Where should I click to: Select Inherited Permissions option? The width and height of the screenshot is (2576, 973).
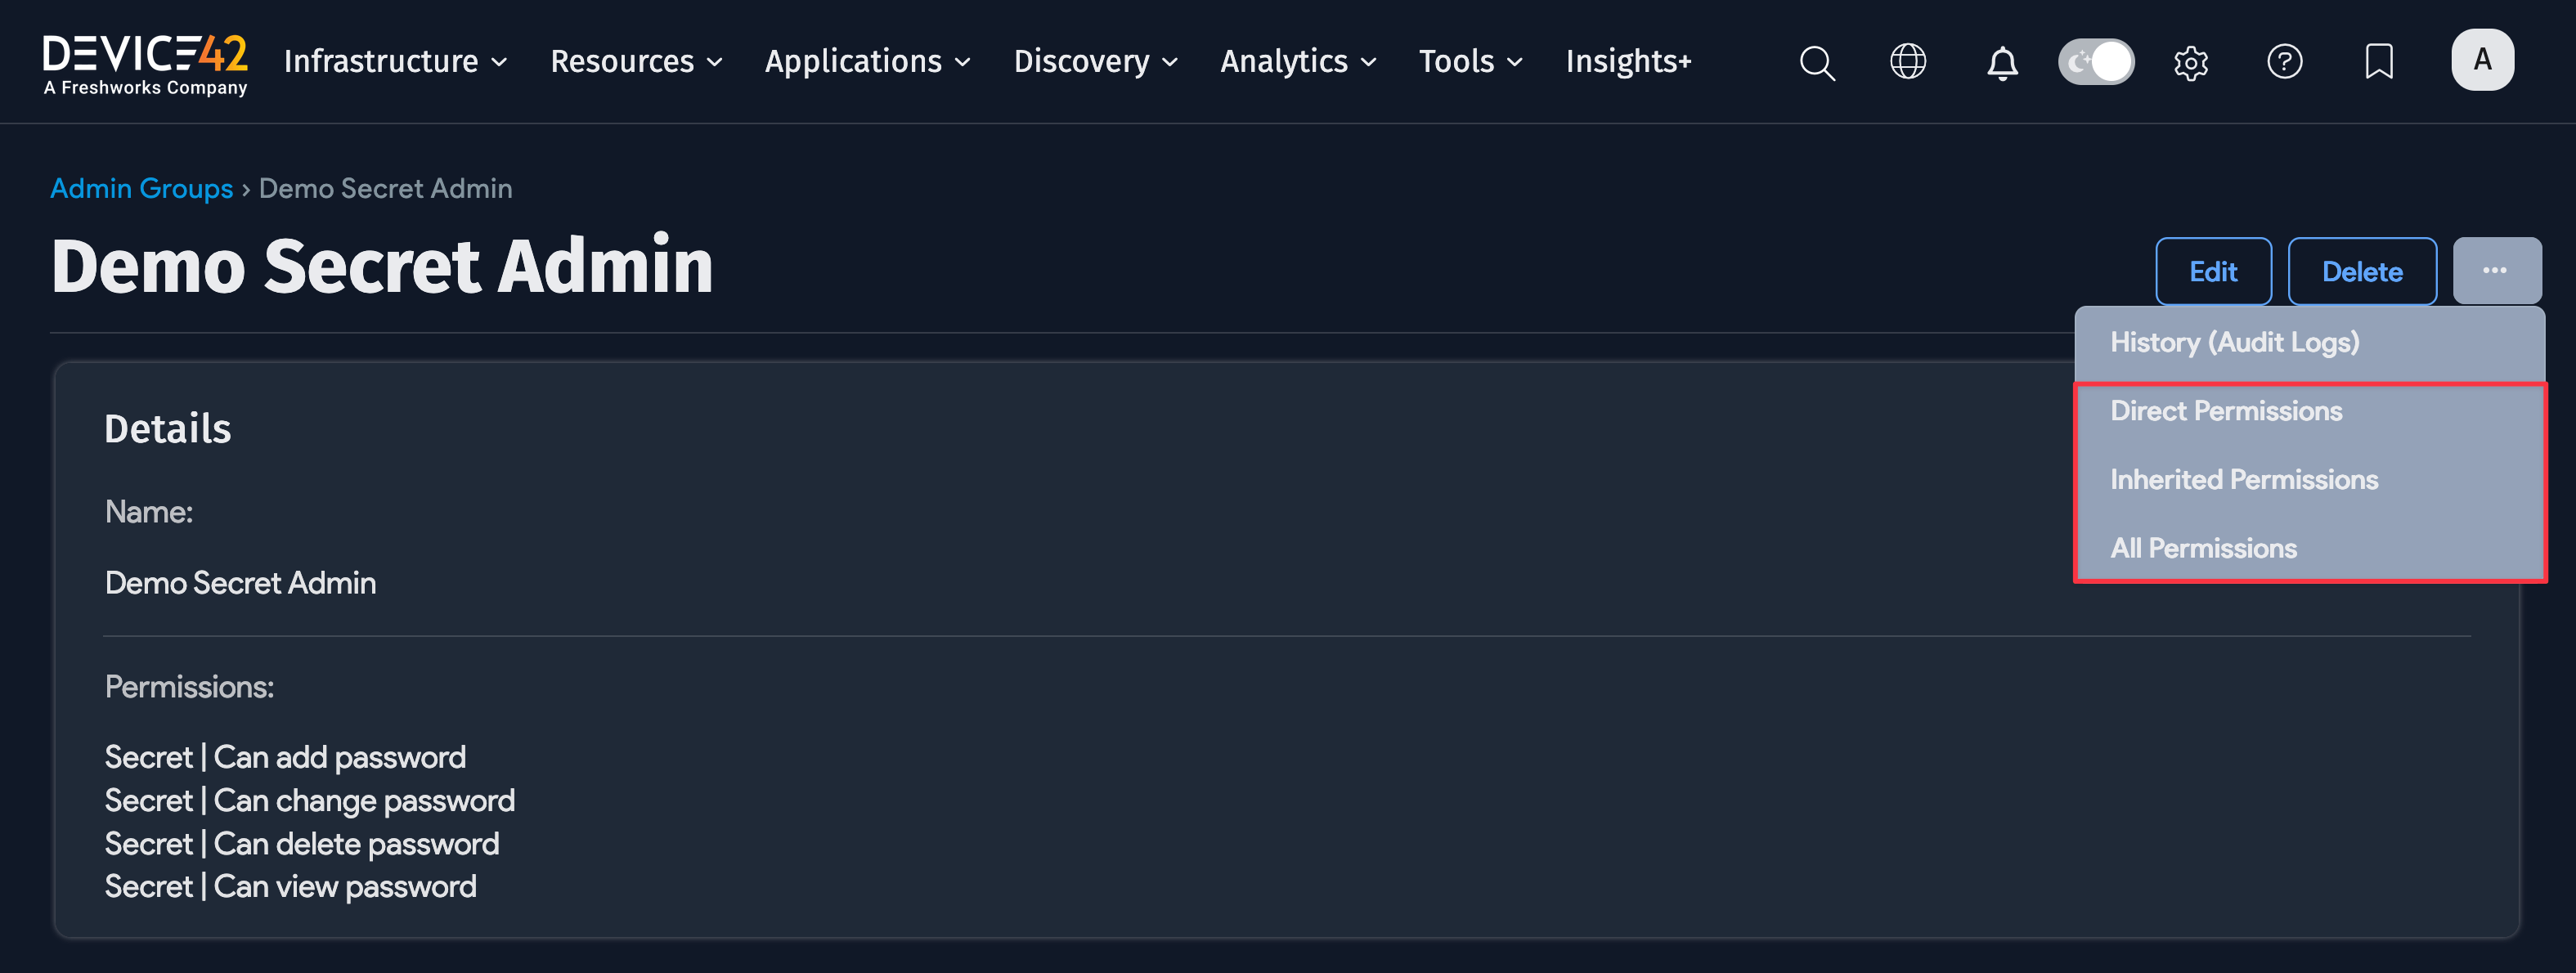point(2243,480)
